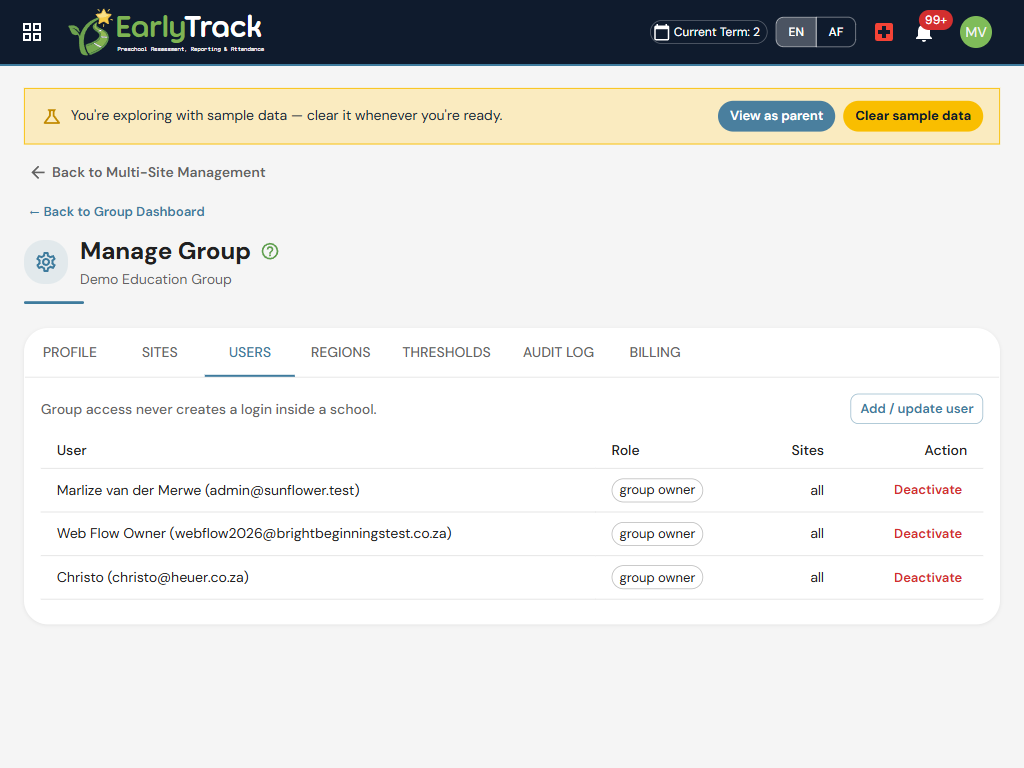
Task: Switch language to AF
Action: [836, 32]
